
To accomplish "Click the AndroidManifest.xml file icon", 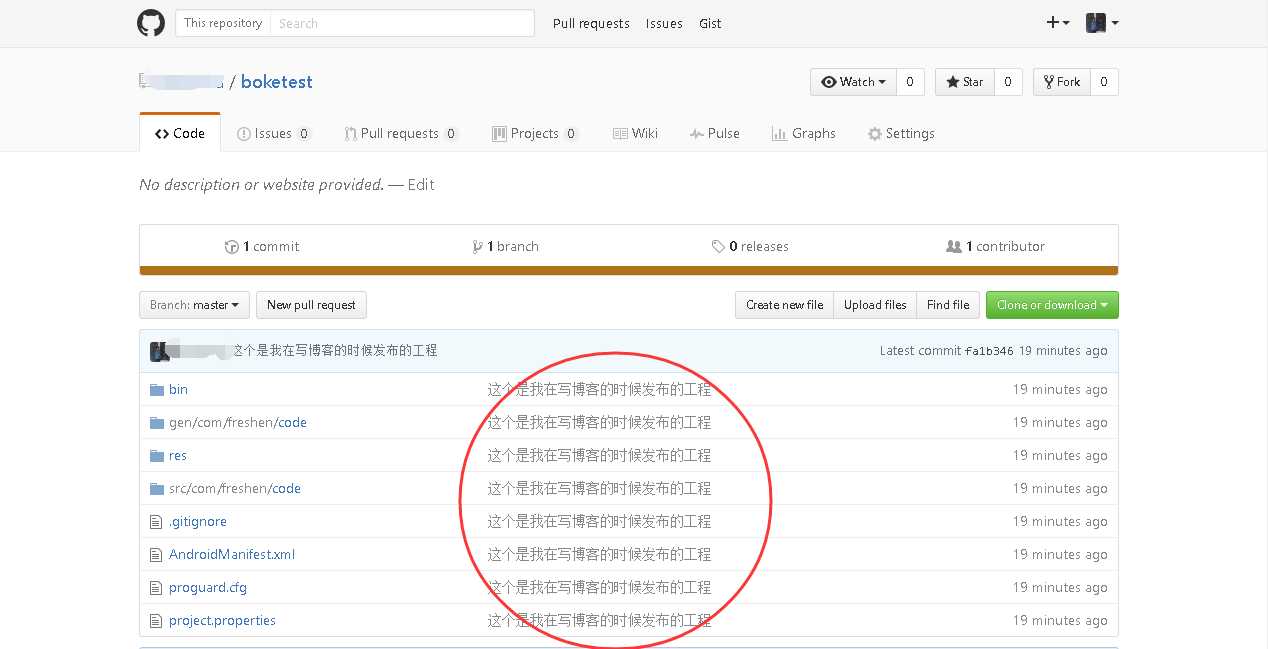I will coord(155,555).
